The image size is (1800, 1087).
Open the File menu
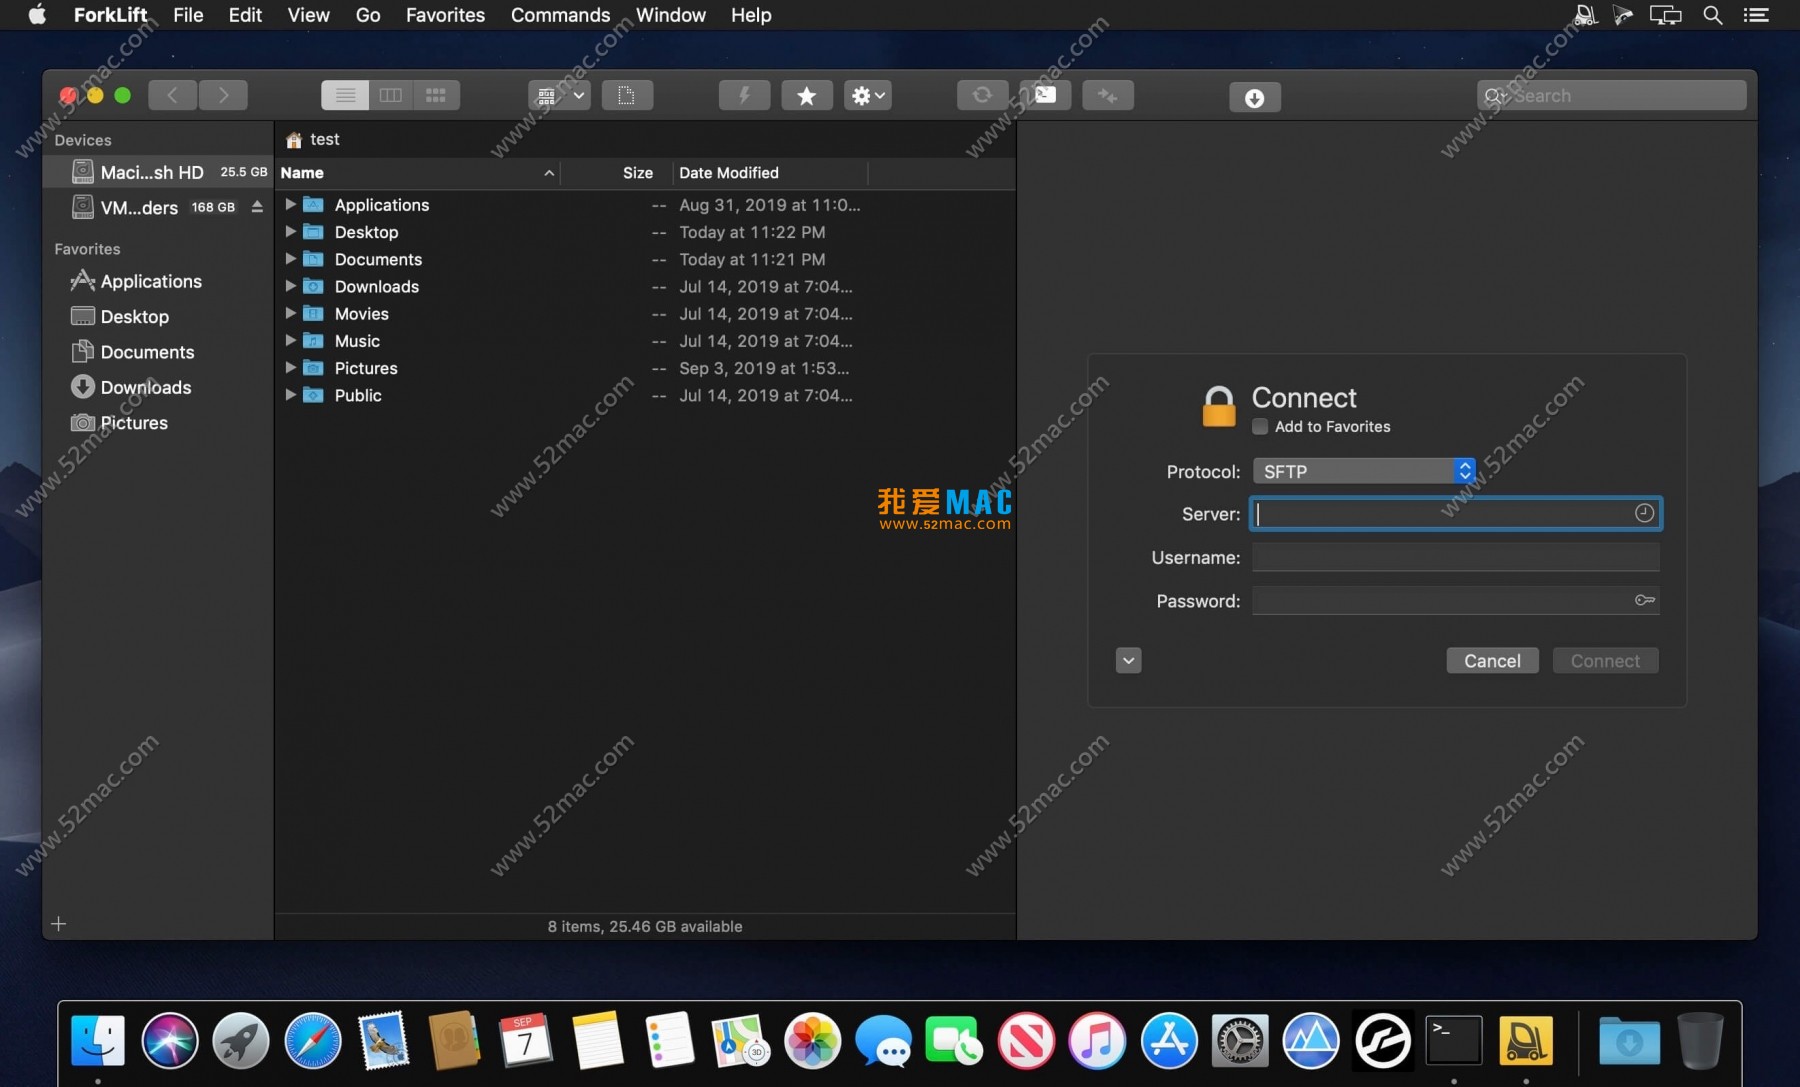(188, 15)
